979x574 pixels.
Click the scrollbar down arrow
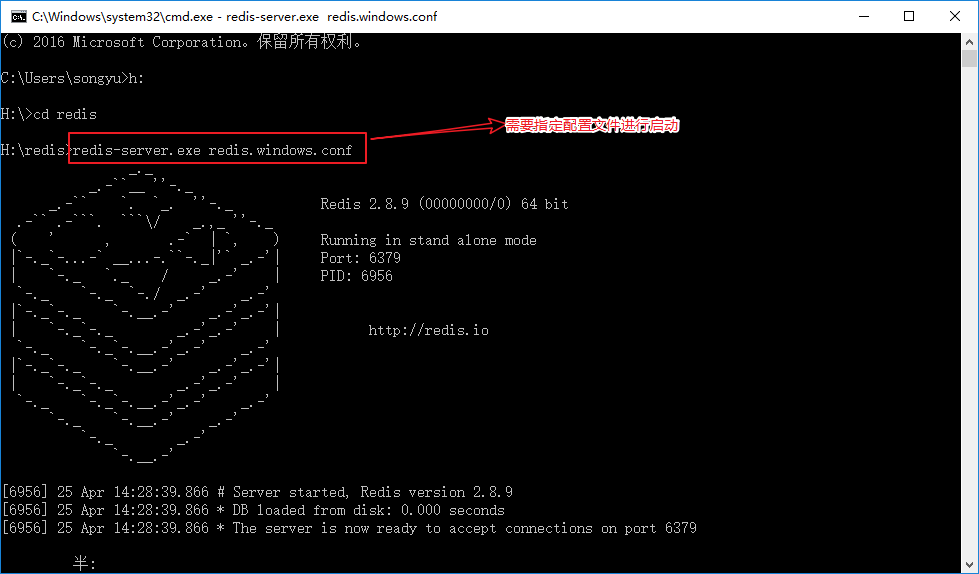coord(969,565)
